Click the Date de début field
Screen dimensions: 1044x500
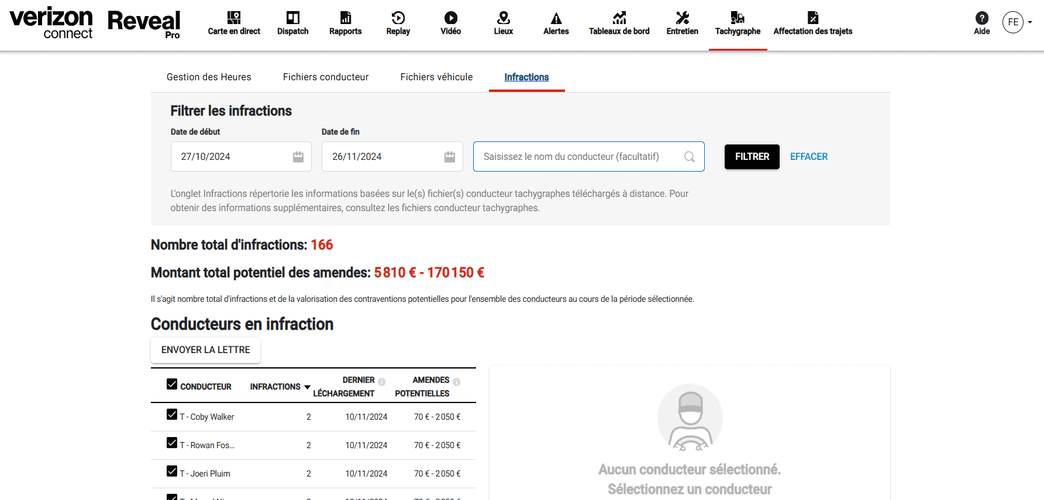coord(240,156)
